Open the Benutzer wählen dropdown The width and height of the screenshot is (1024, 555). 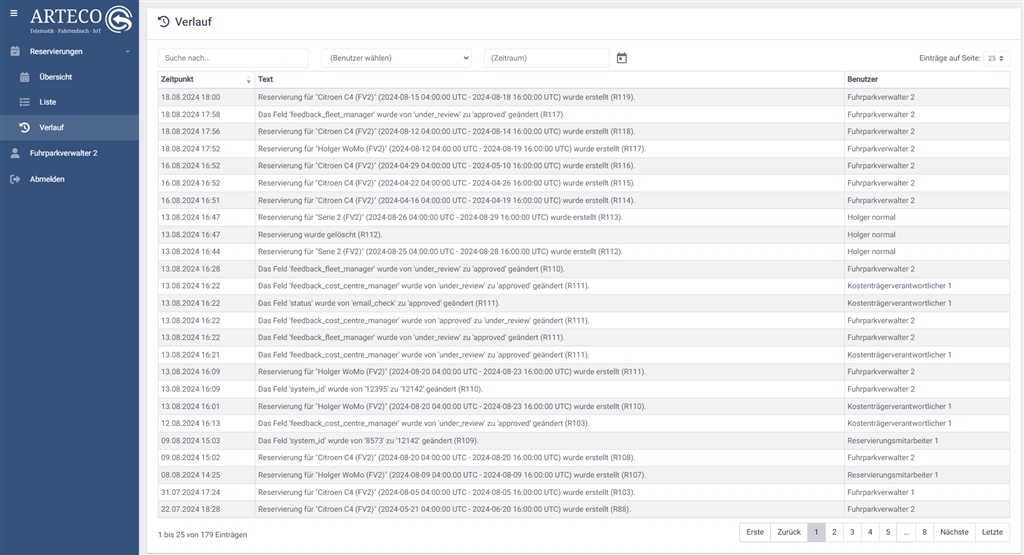click(397, 58)
